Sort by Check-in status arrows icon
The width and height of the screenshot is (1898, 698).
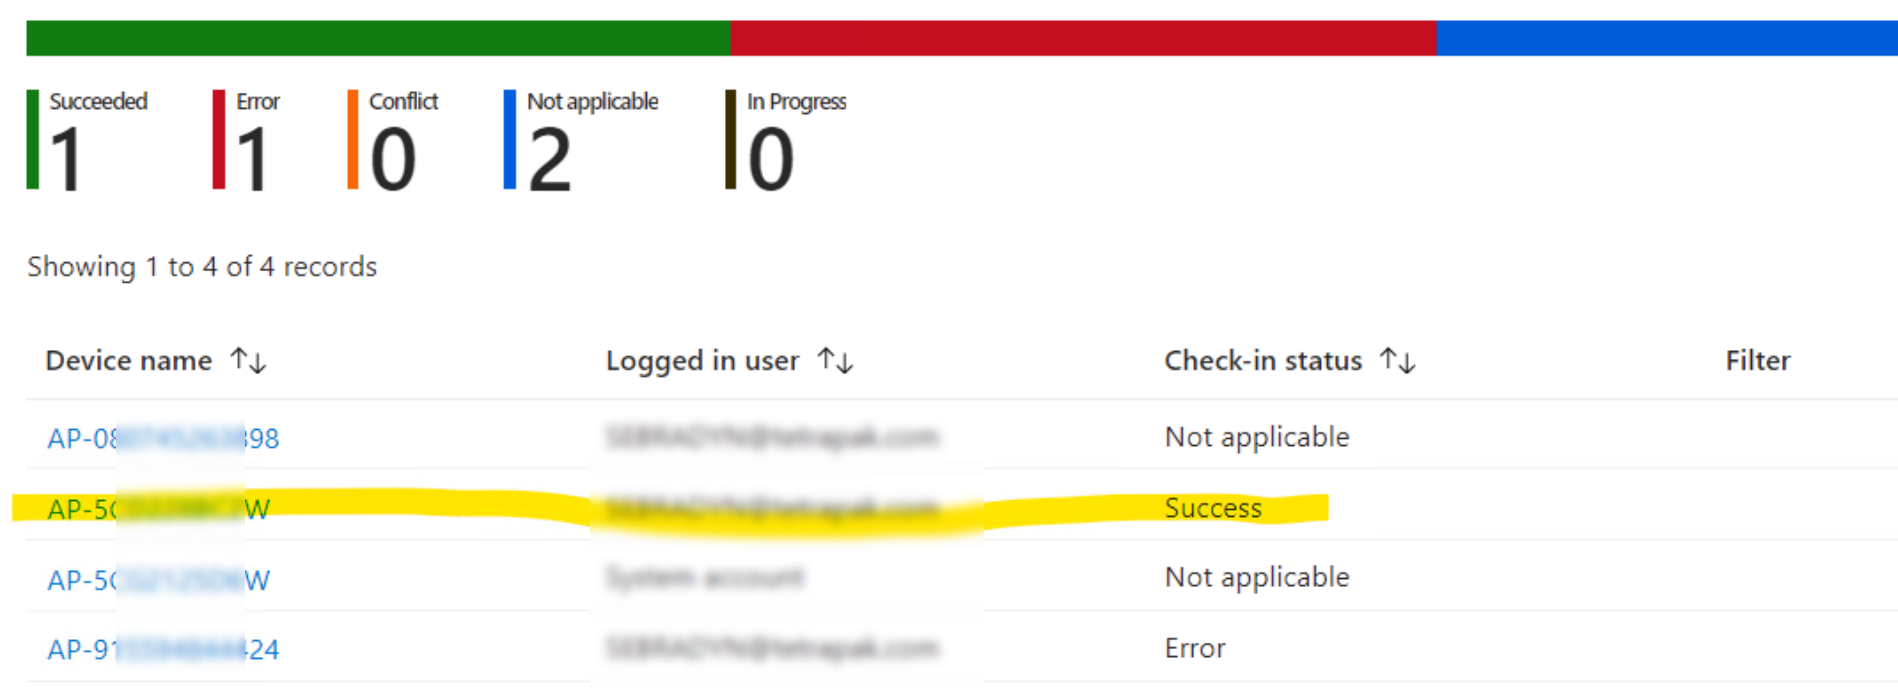[1397, 360]
